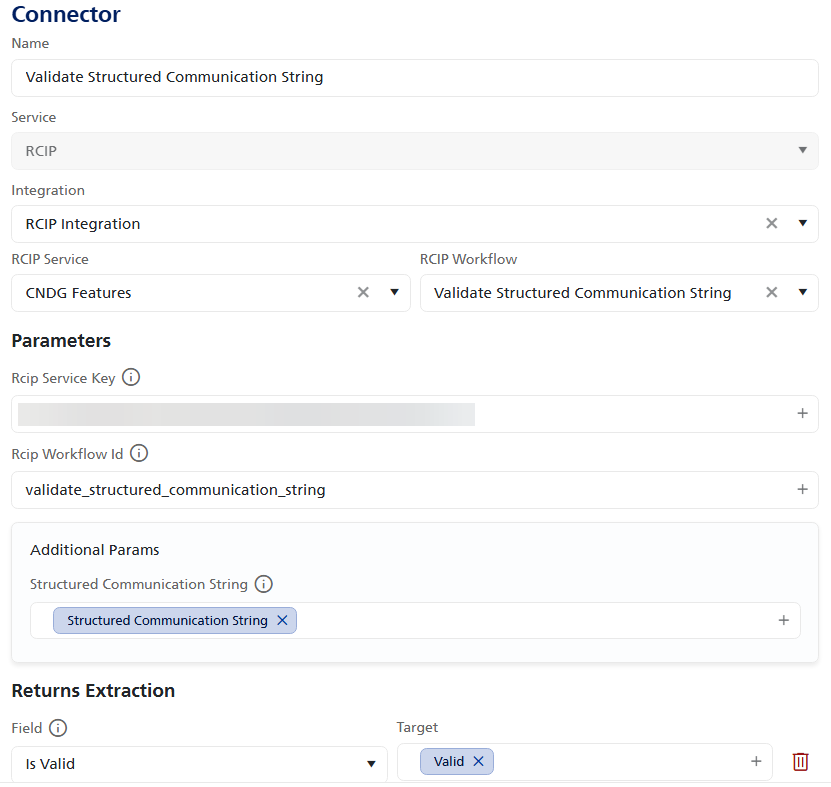Screen dimensions: 831x787
Task: Clear the RCIP Workflow selection
Action: (772, 293)
